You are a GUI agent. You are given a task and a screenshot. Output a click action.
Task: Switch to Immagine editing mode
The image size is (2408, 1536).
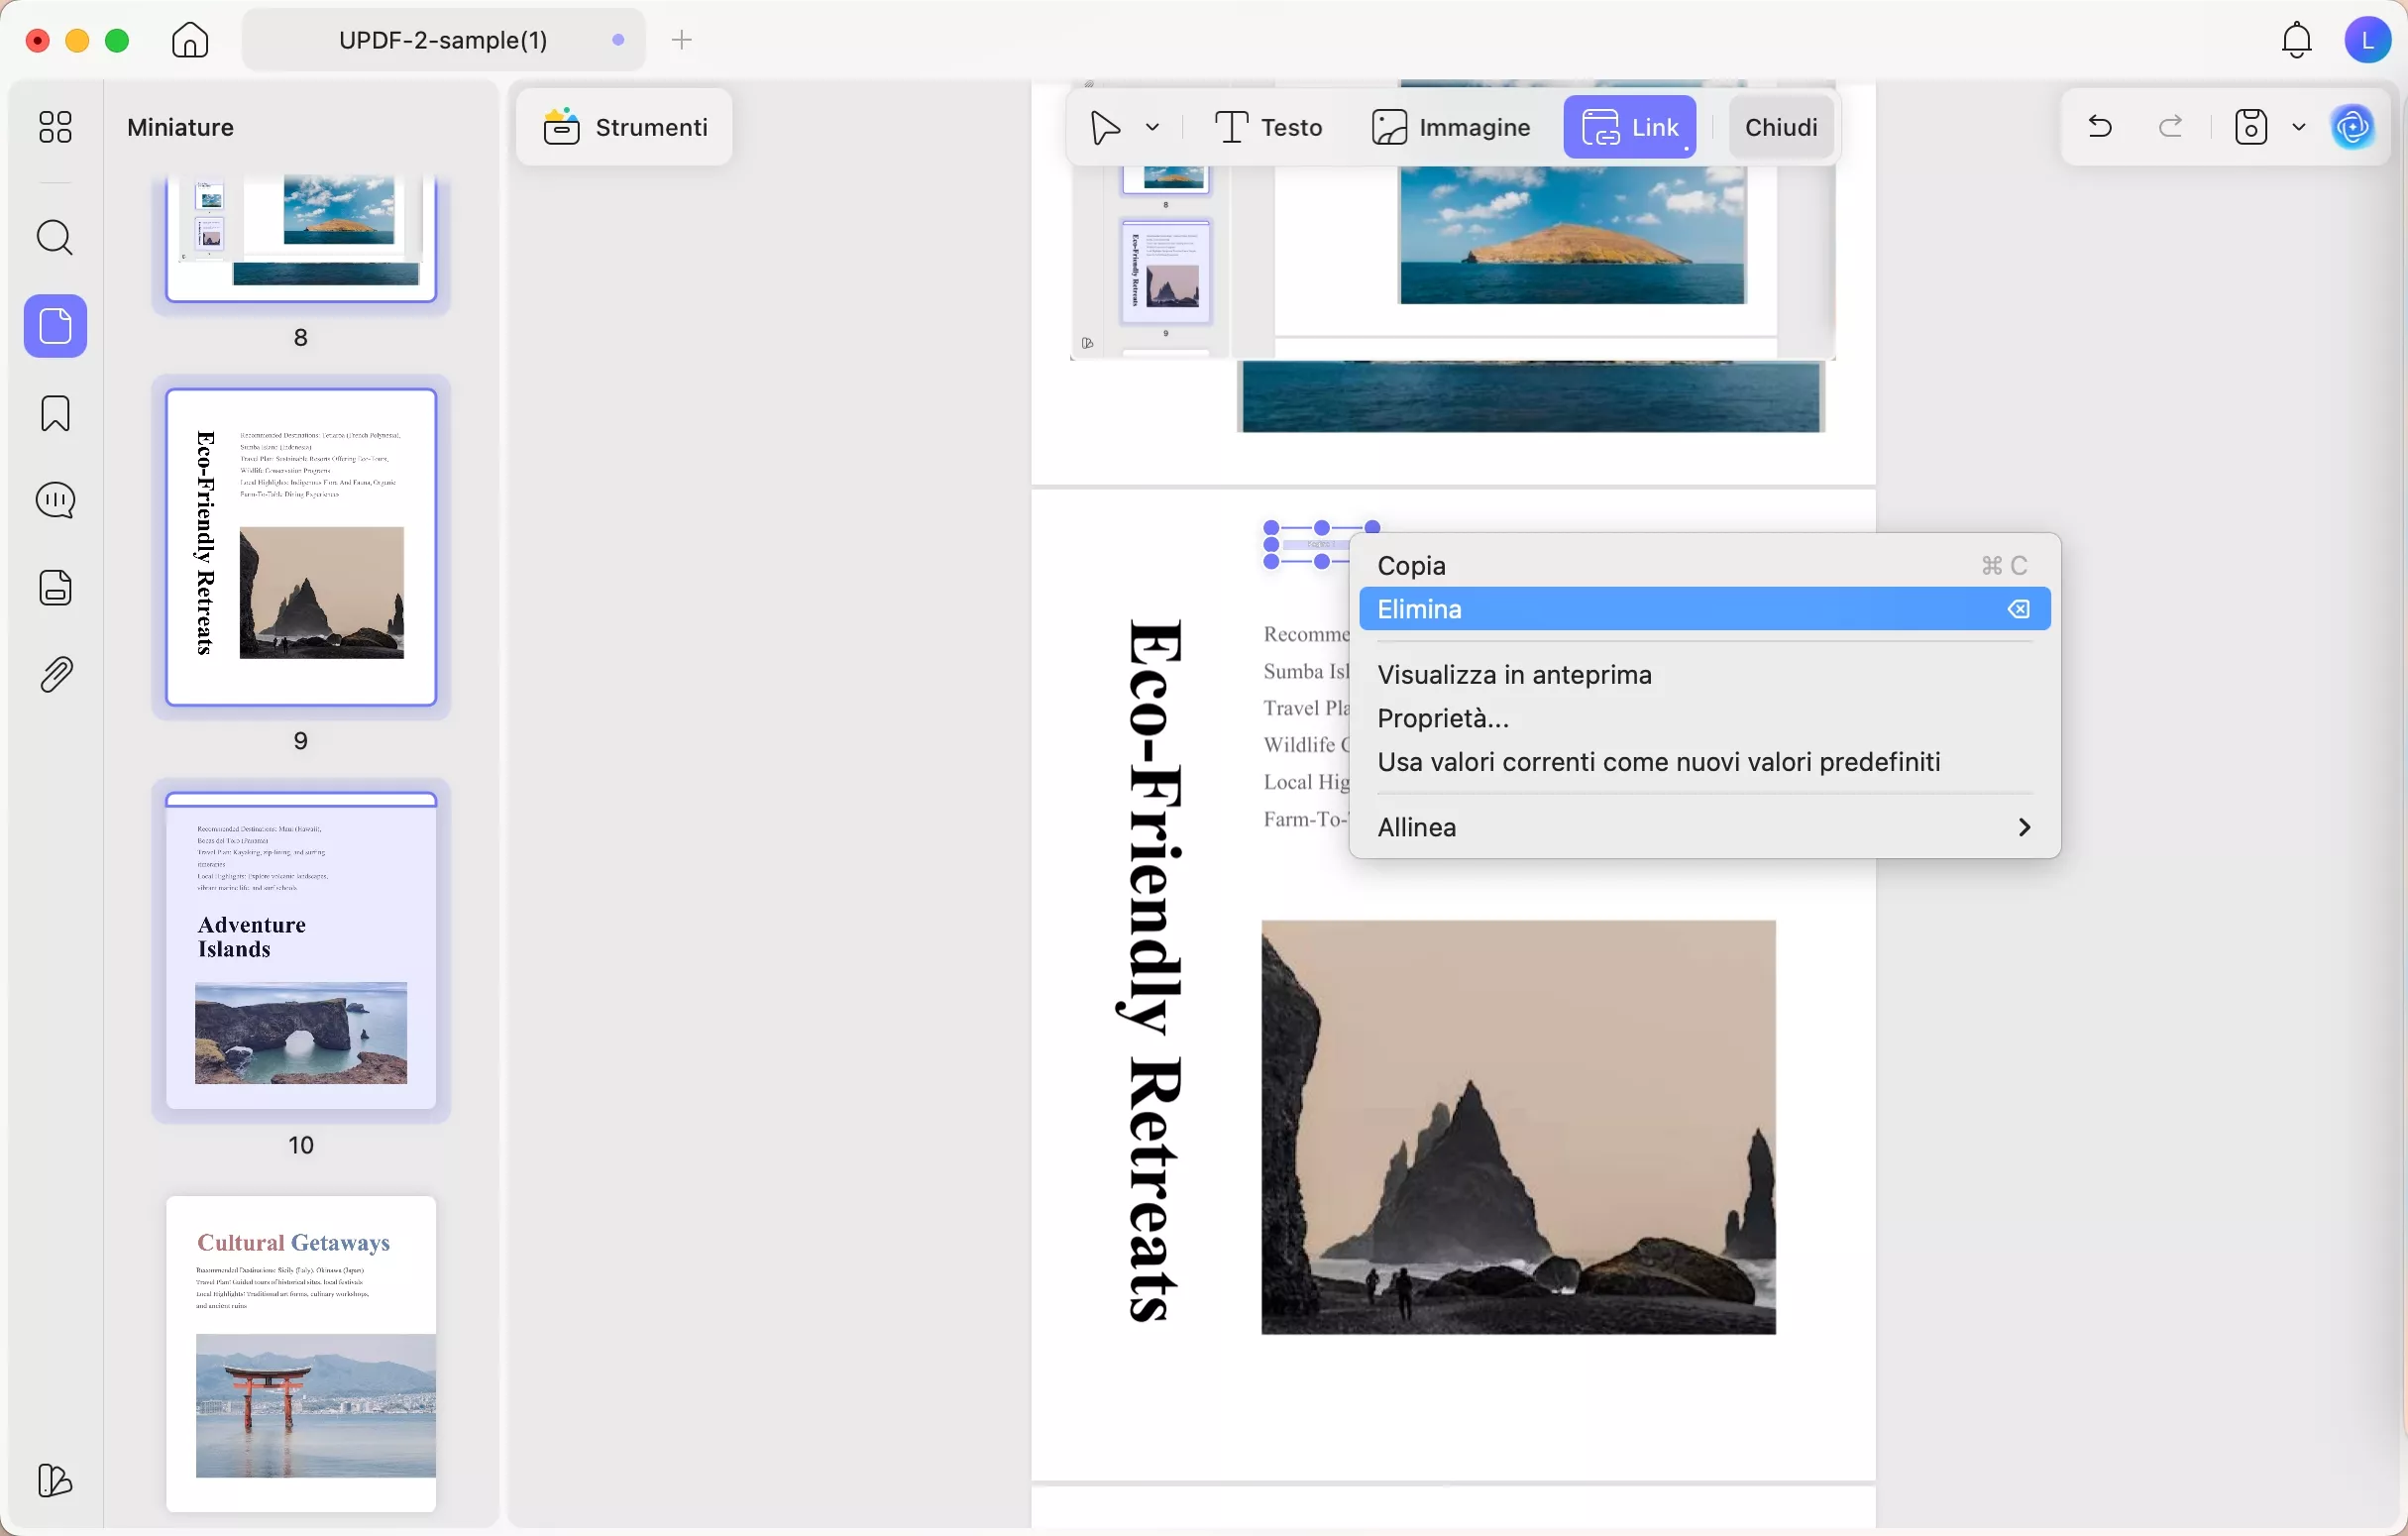click(x=1451, y=127)
